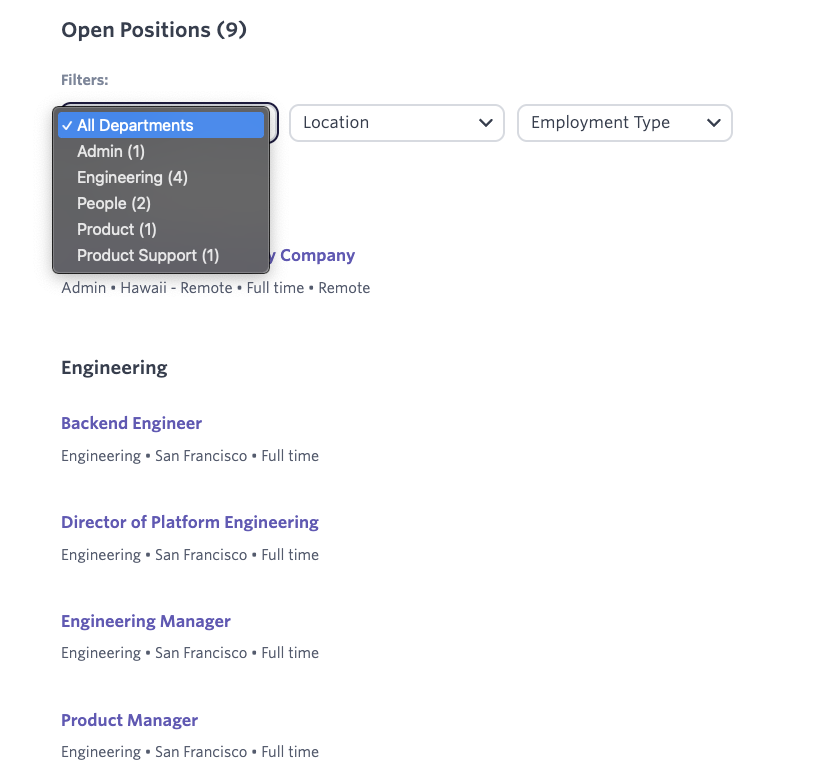Select Admin (1) from department list
827x782 pixels.
(111, 151)
